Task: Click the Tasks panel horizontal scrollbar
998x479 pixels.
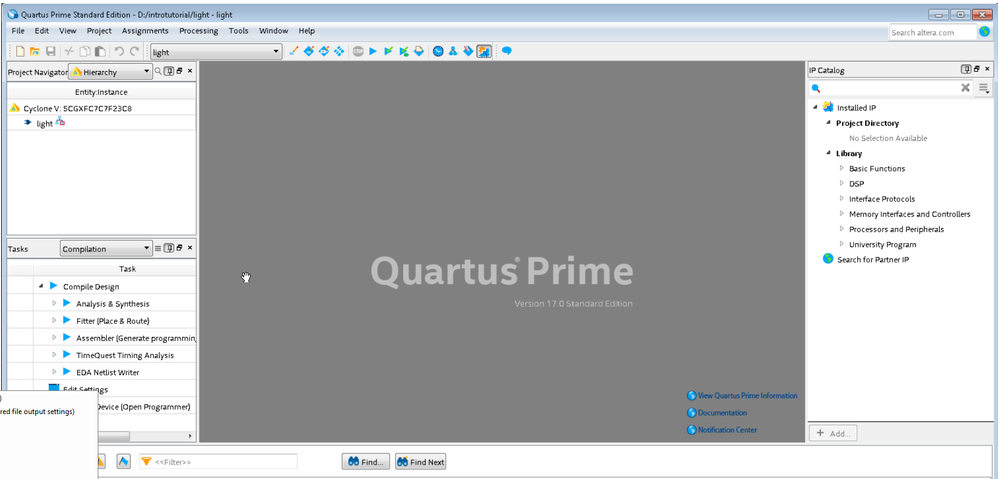Action: pos(113,436)
